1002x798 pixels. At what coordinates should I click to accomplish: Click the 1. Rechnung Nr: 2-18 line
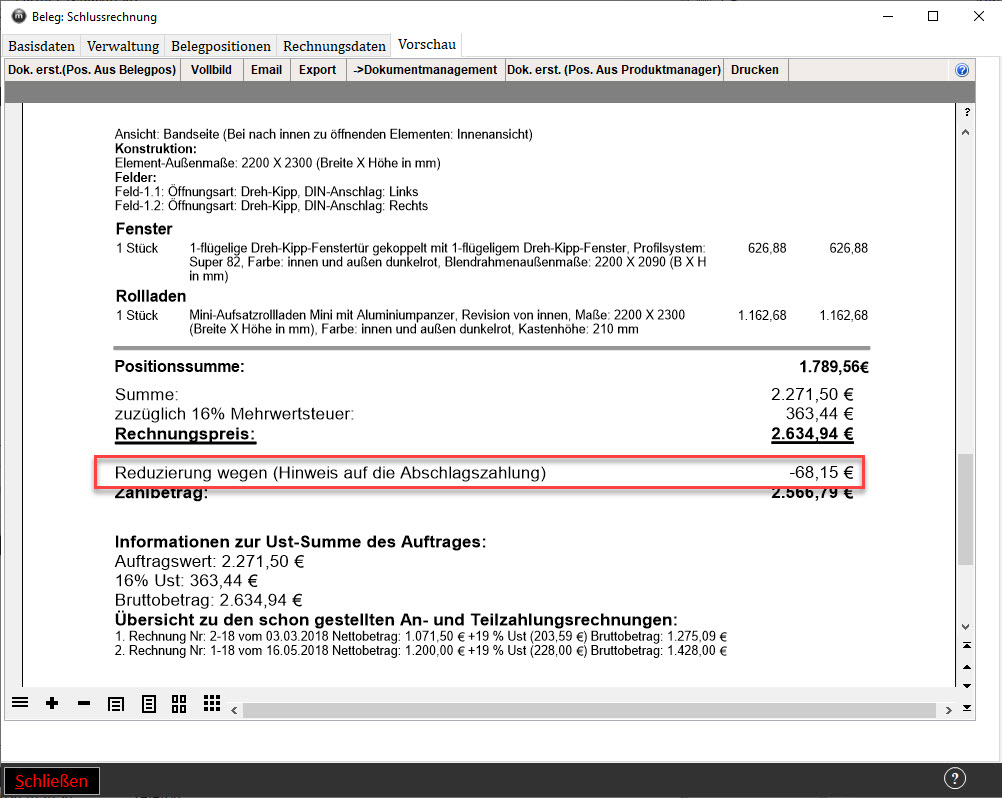pos(421,636)
